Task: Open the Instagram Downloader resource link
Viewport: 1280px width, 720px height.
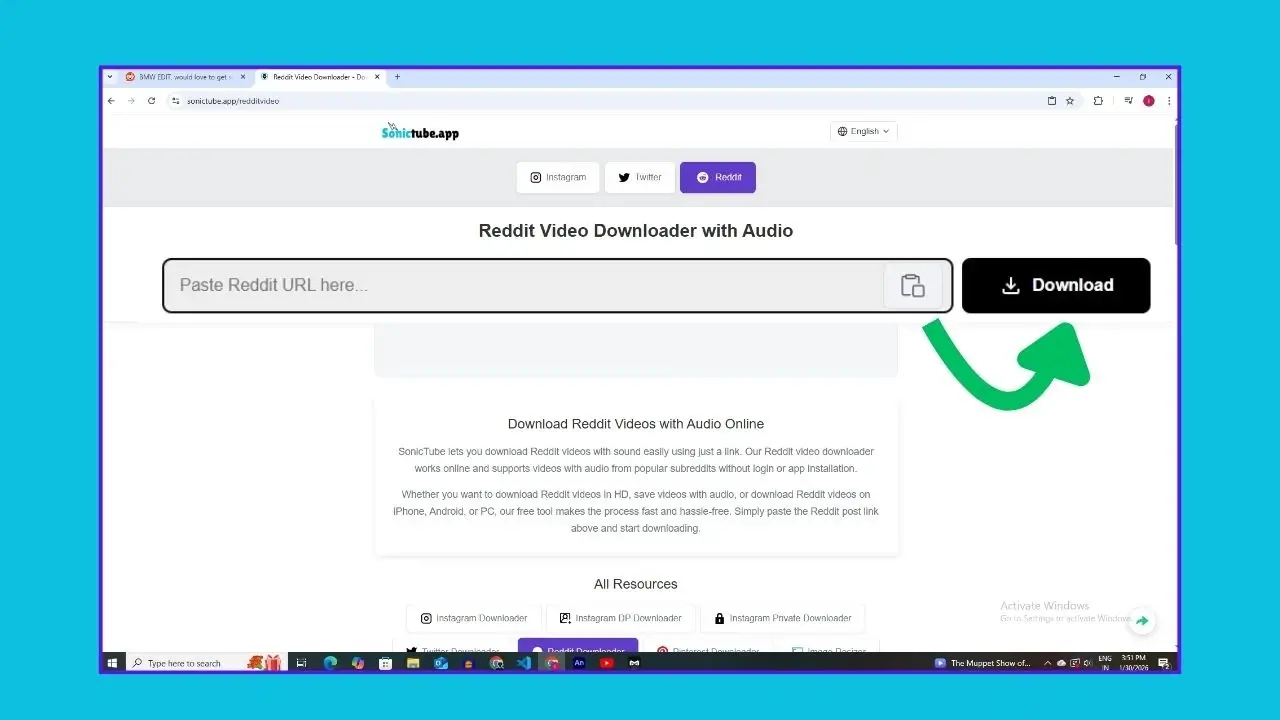Action: 474,618
